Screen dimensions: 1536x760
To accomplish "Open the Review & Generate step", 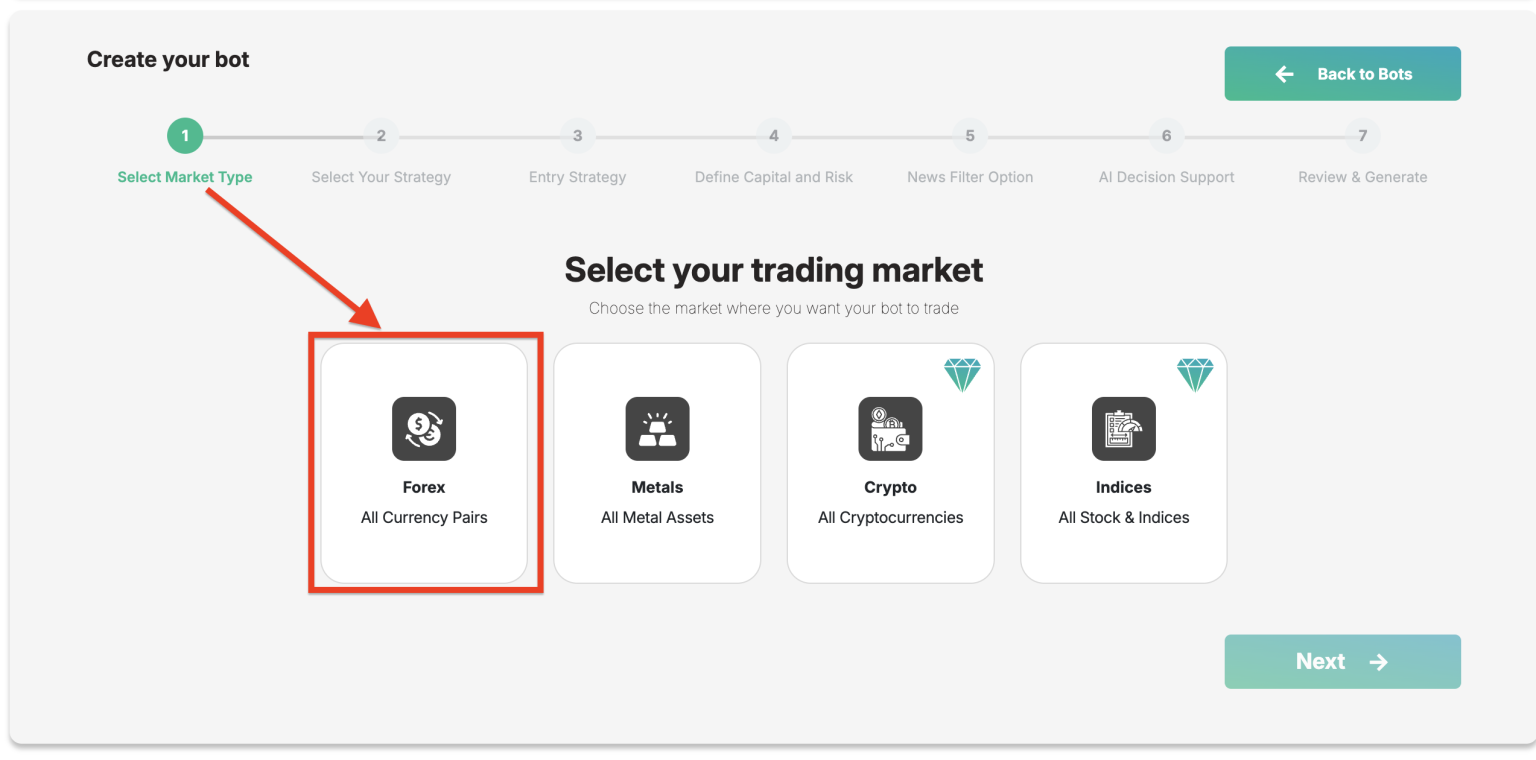I will click(1362, 136).
